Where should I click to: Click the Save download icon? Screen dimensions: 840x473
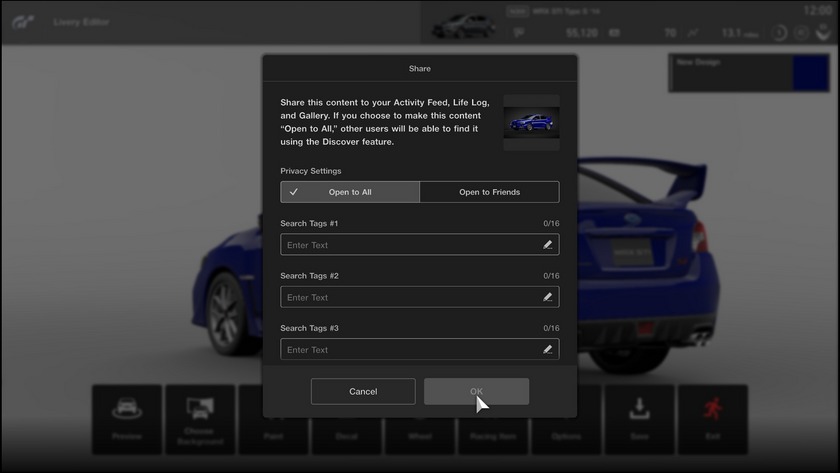(x=639, y=419)
